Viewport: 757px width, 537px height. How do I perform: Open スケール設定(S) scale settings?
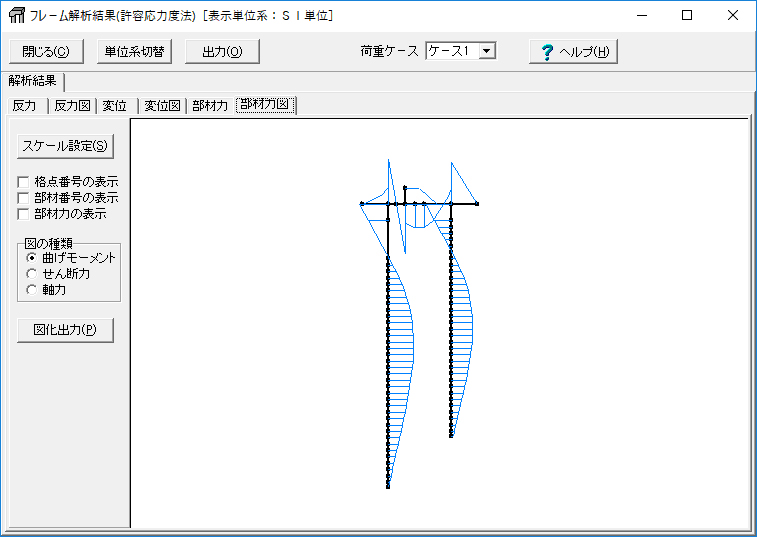pyautogui.click(x=65, y=146)
